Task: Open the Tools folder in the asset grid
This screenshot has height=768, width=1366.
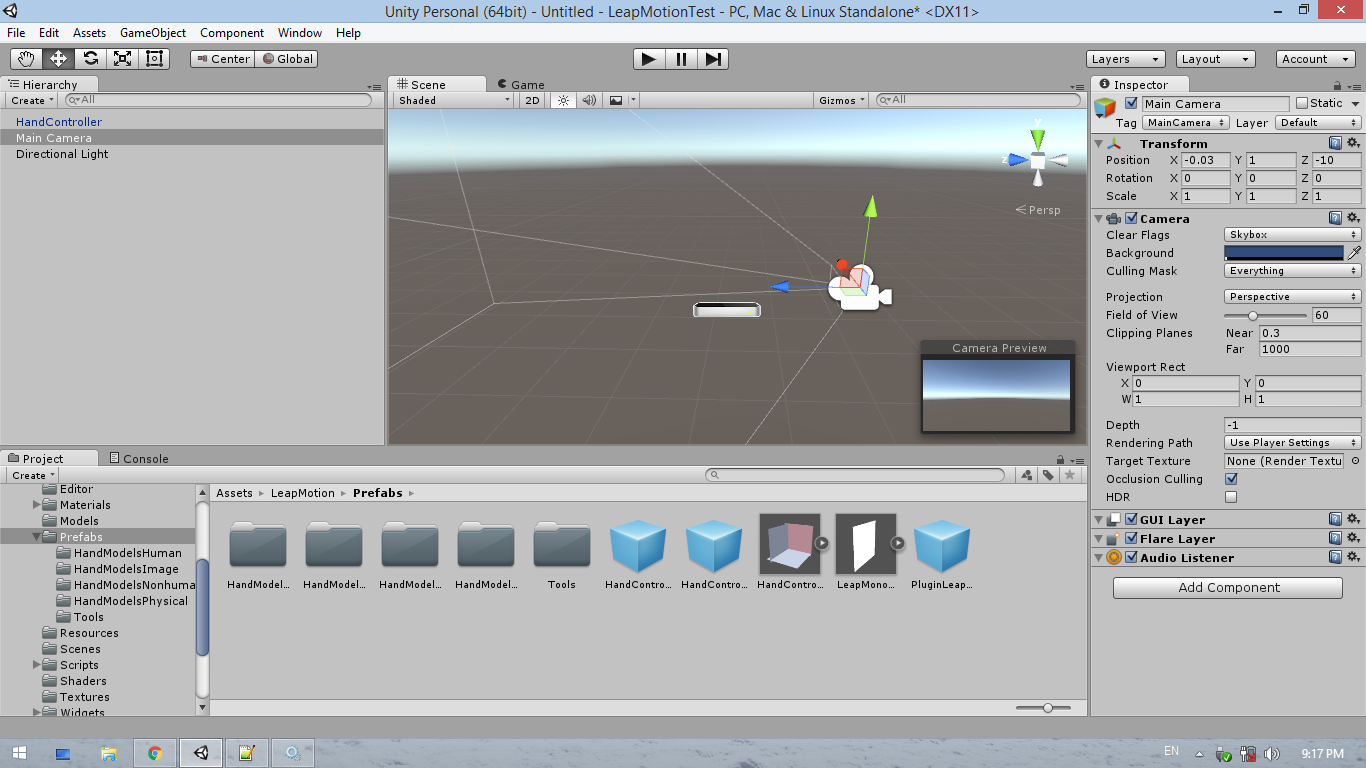Action: click(562, 553)
